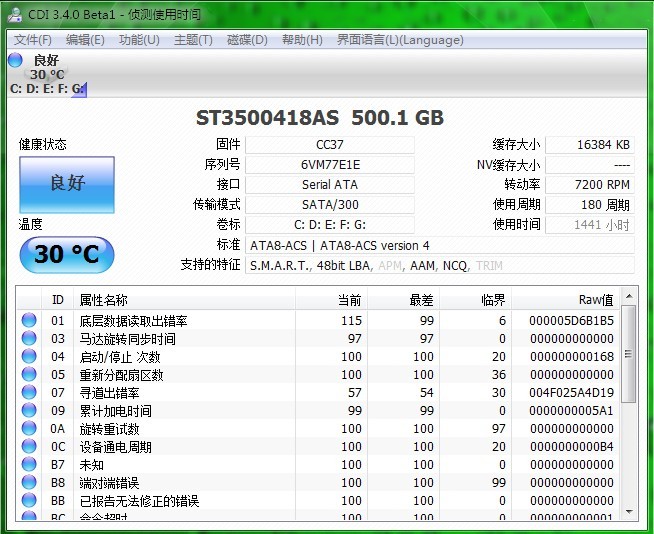The width and height of the screenshot is (654, 534).
Task: Open the 主题(T) theme menu
Action: [x=193, y=40]
